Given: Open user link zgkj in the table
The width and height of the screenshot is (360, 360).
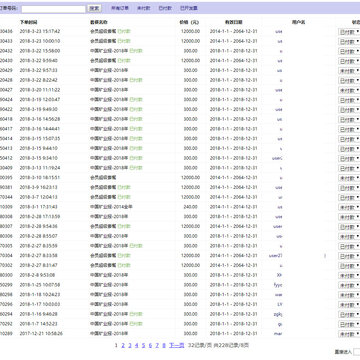Looking at the screenshot, I should point(278,314).
